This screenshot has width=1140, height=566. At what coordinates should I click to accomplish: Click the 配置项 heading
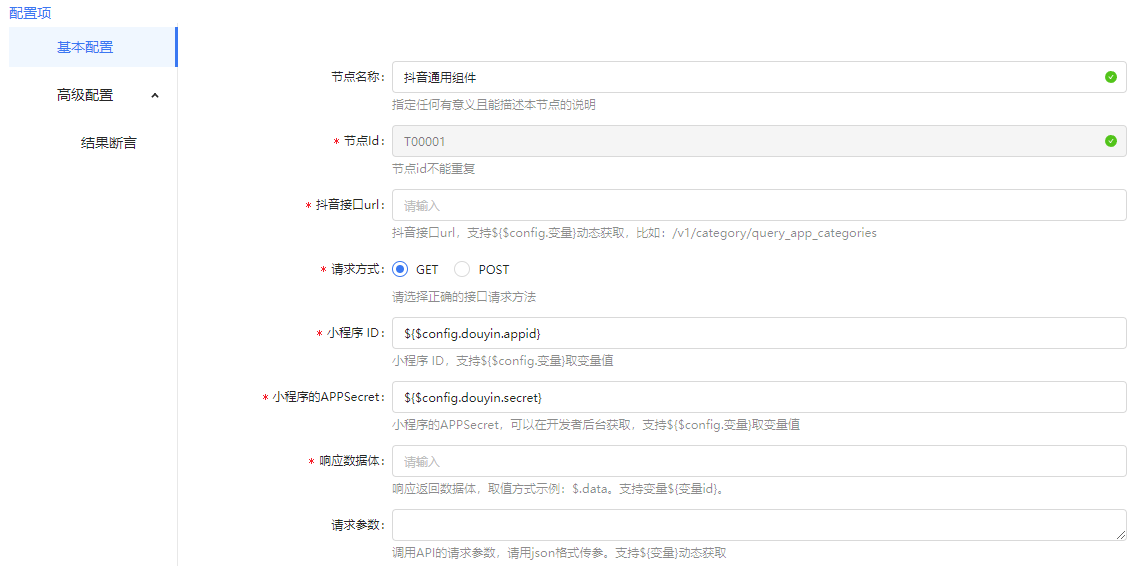coord(30,13)
